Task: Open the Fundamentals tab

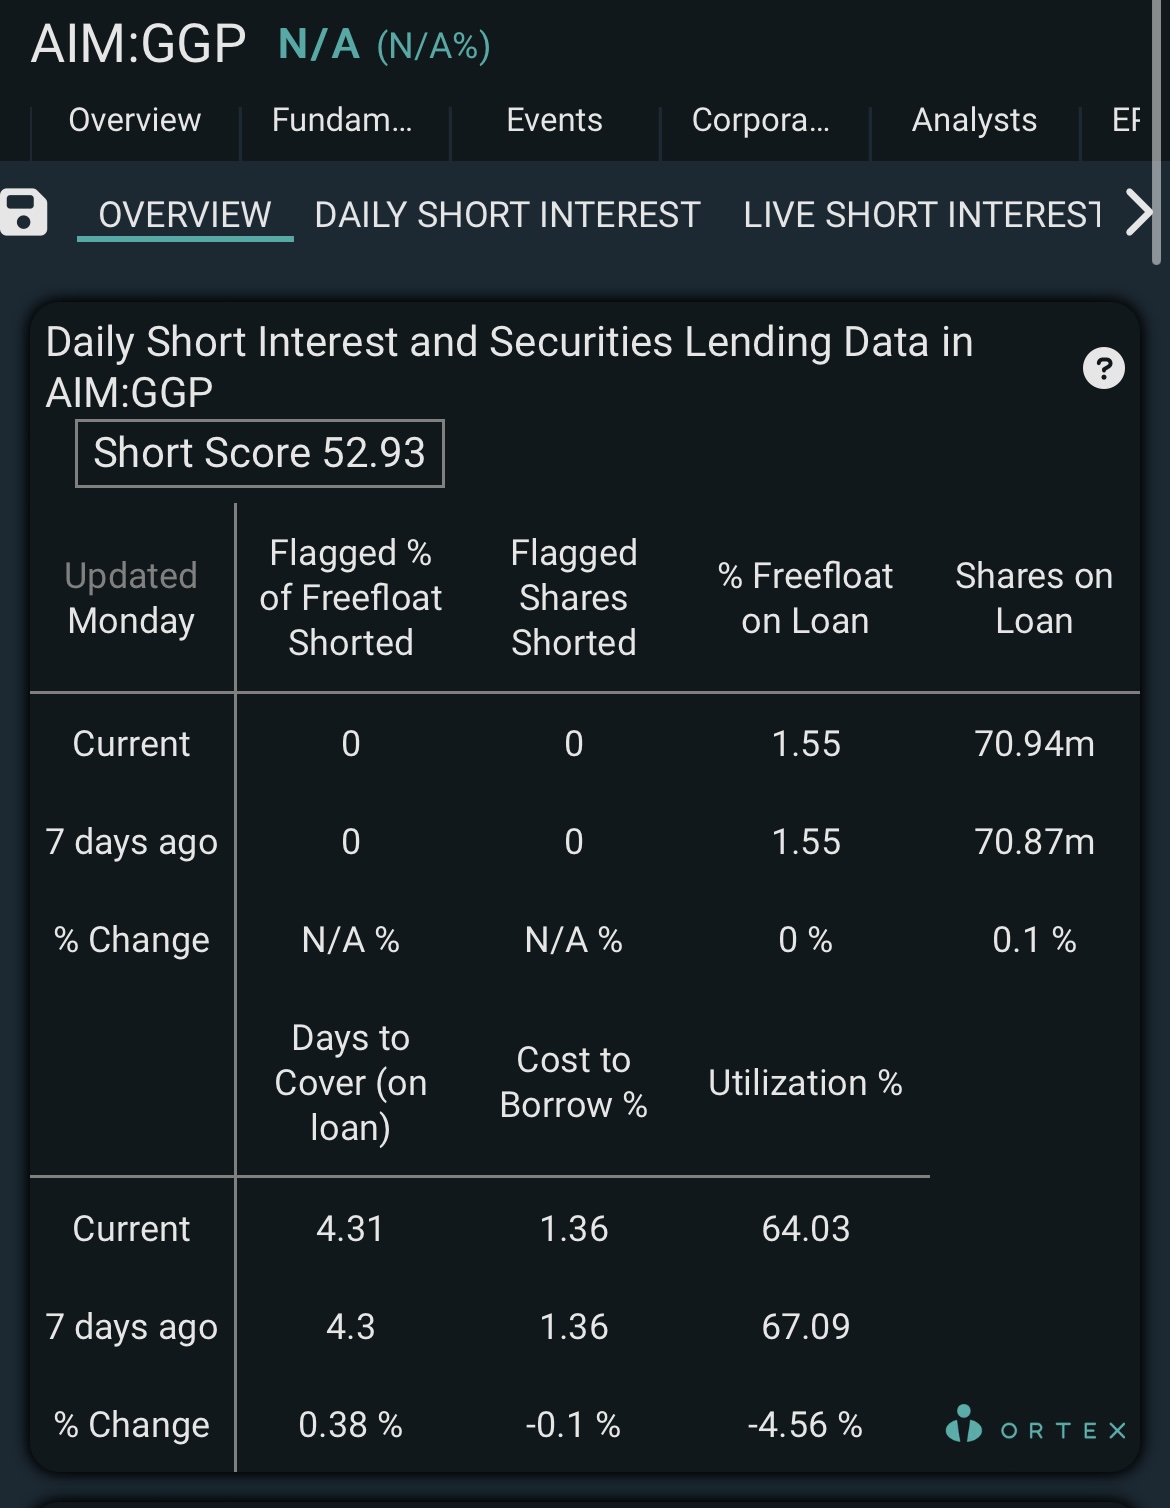Action: pyautogui.click(x=342, y=120)
